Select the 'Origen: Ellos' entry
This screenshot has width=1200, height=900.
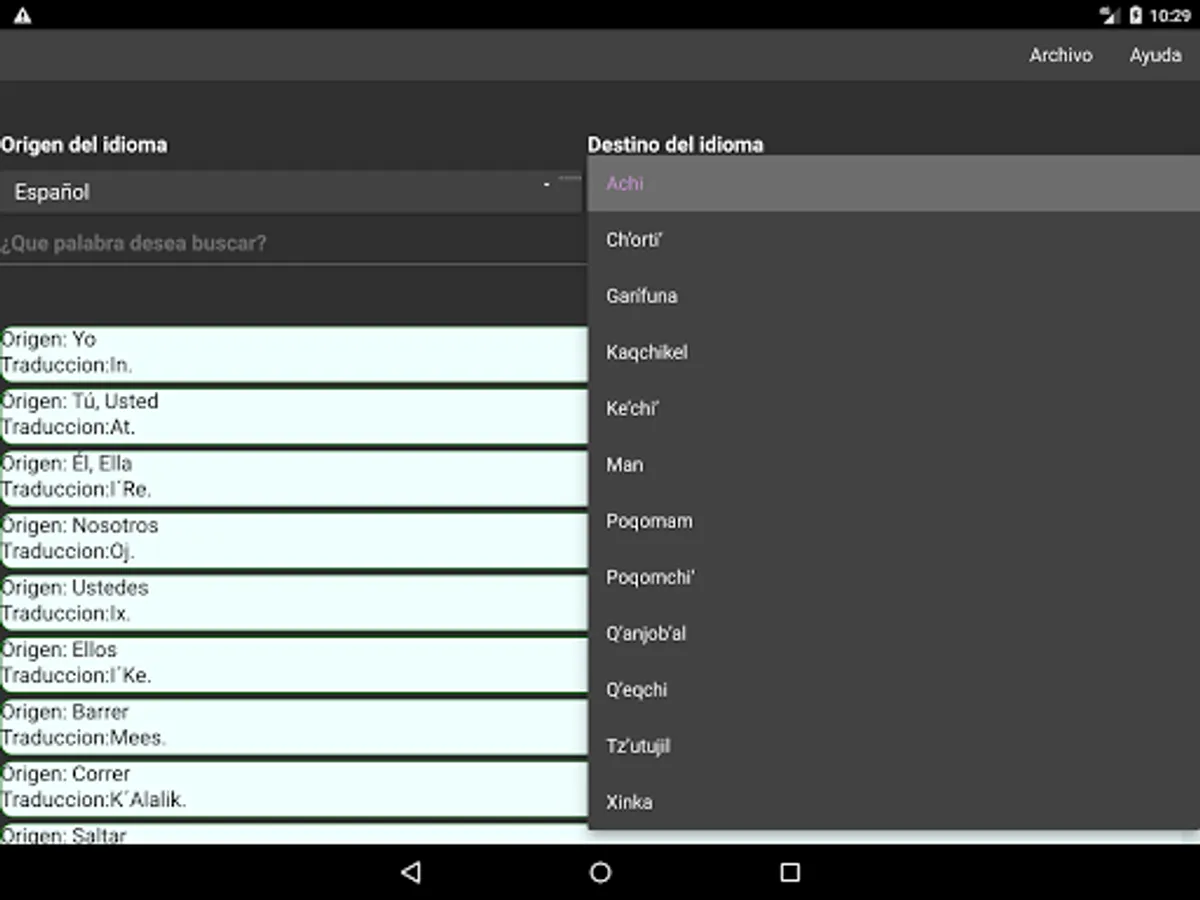(294, 663)
